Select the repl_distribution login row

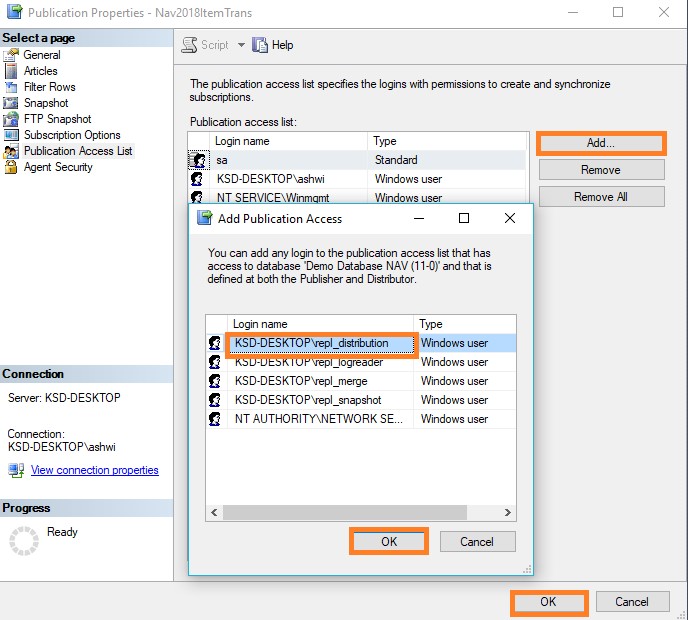pos(321,343)
